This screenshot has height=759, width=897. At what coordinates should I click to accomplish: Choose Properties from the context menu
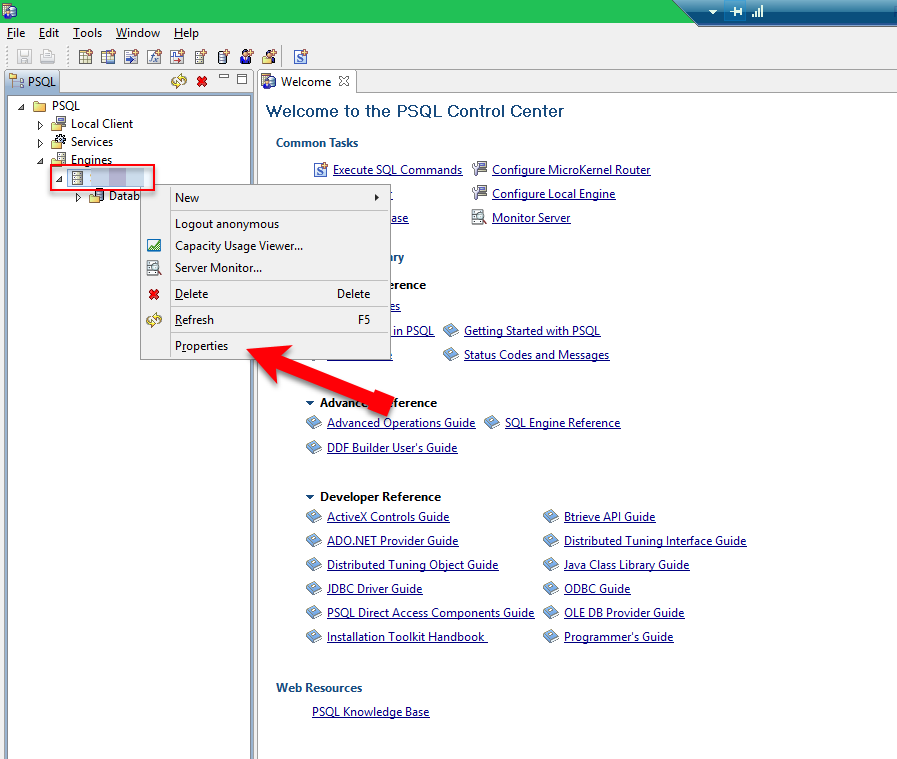(201, 346)
